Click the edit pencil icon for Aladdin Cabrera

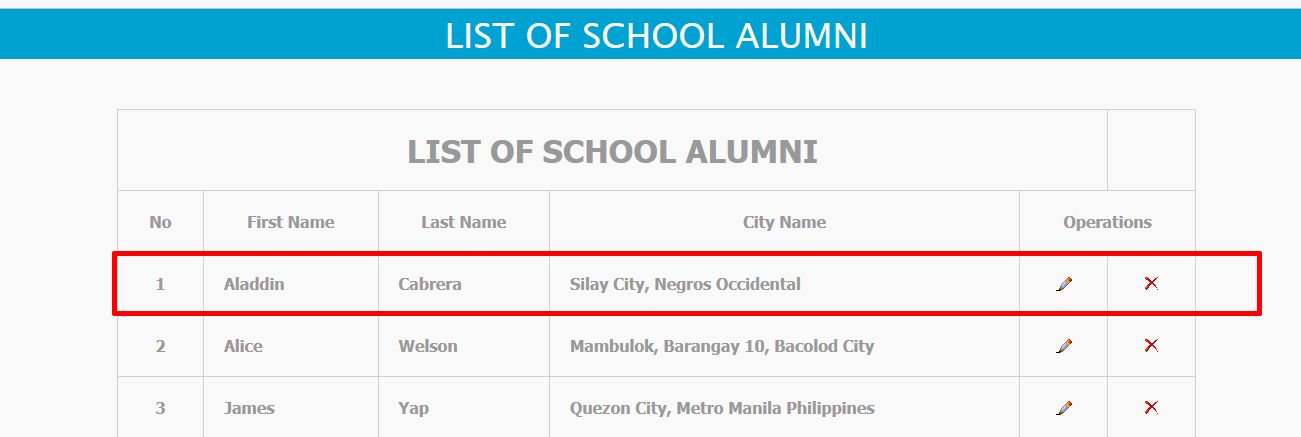tap(1064, 284)
